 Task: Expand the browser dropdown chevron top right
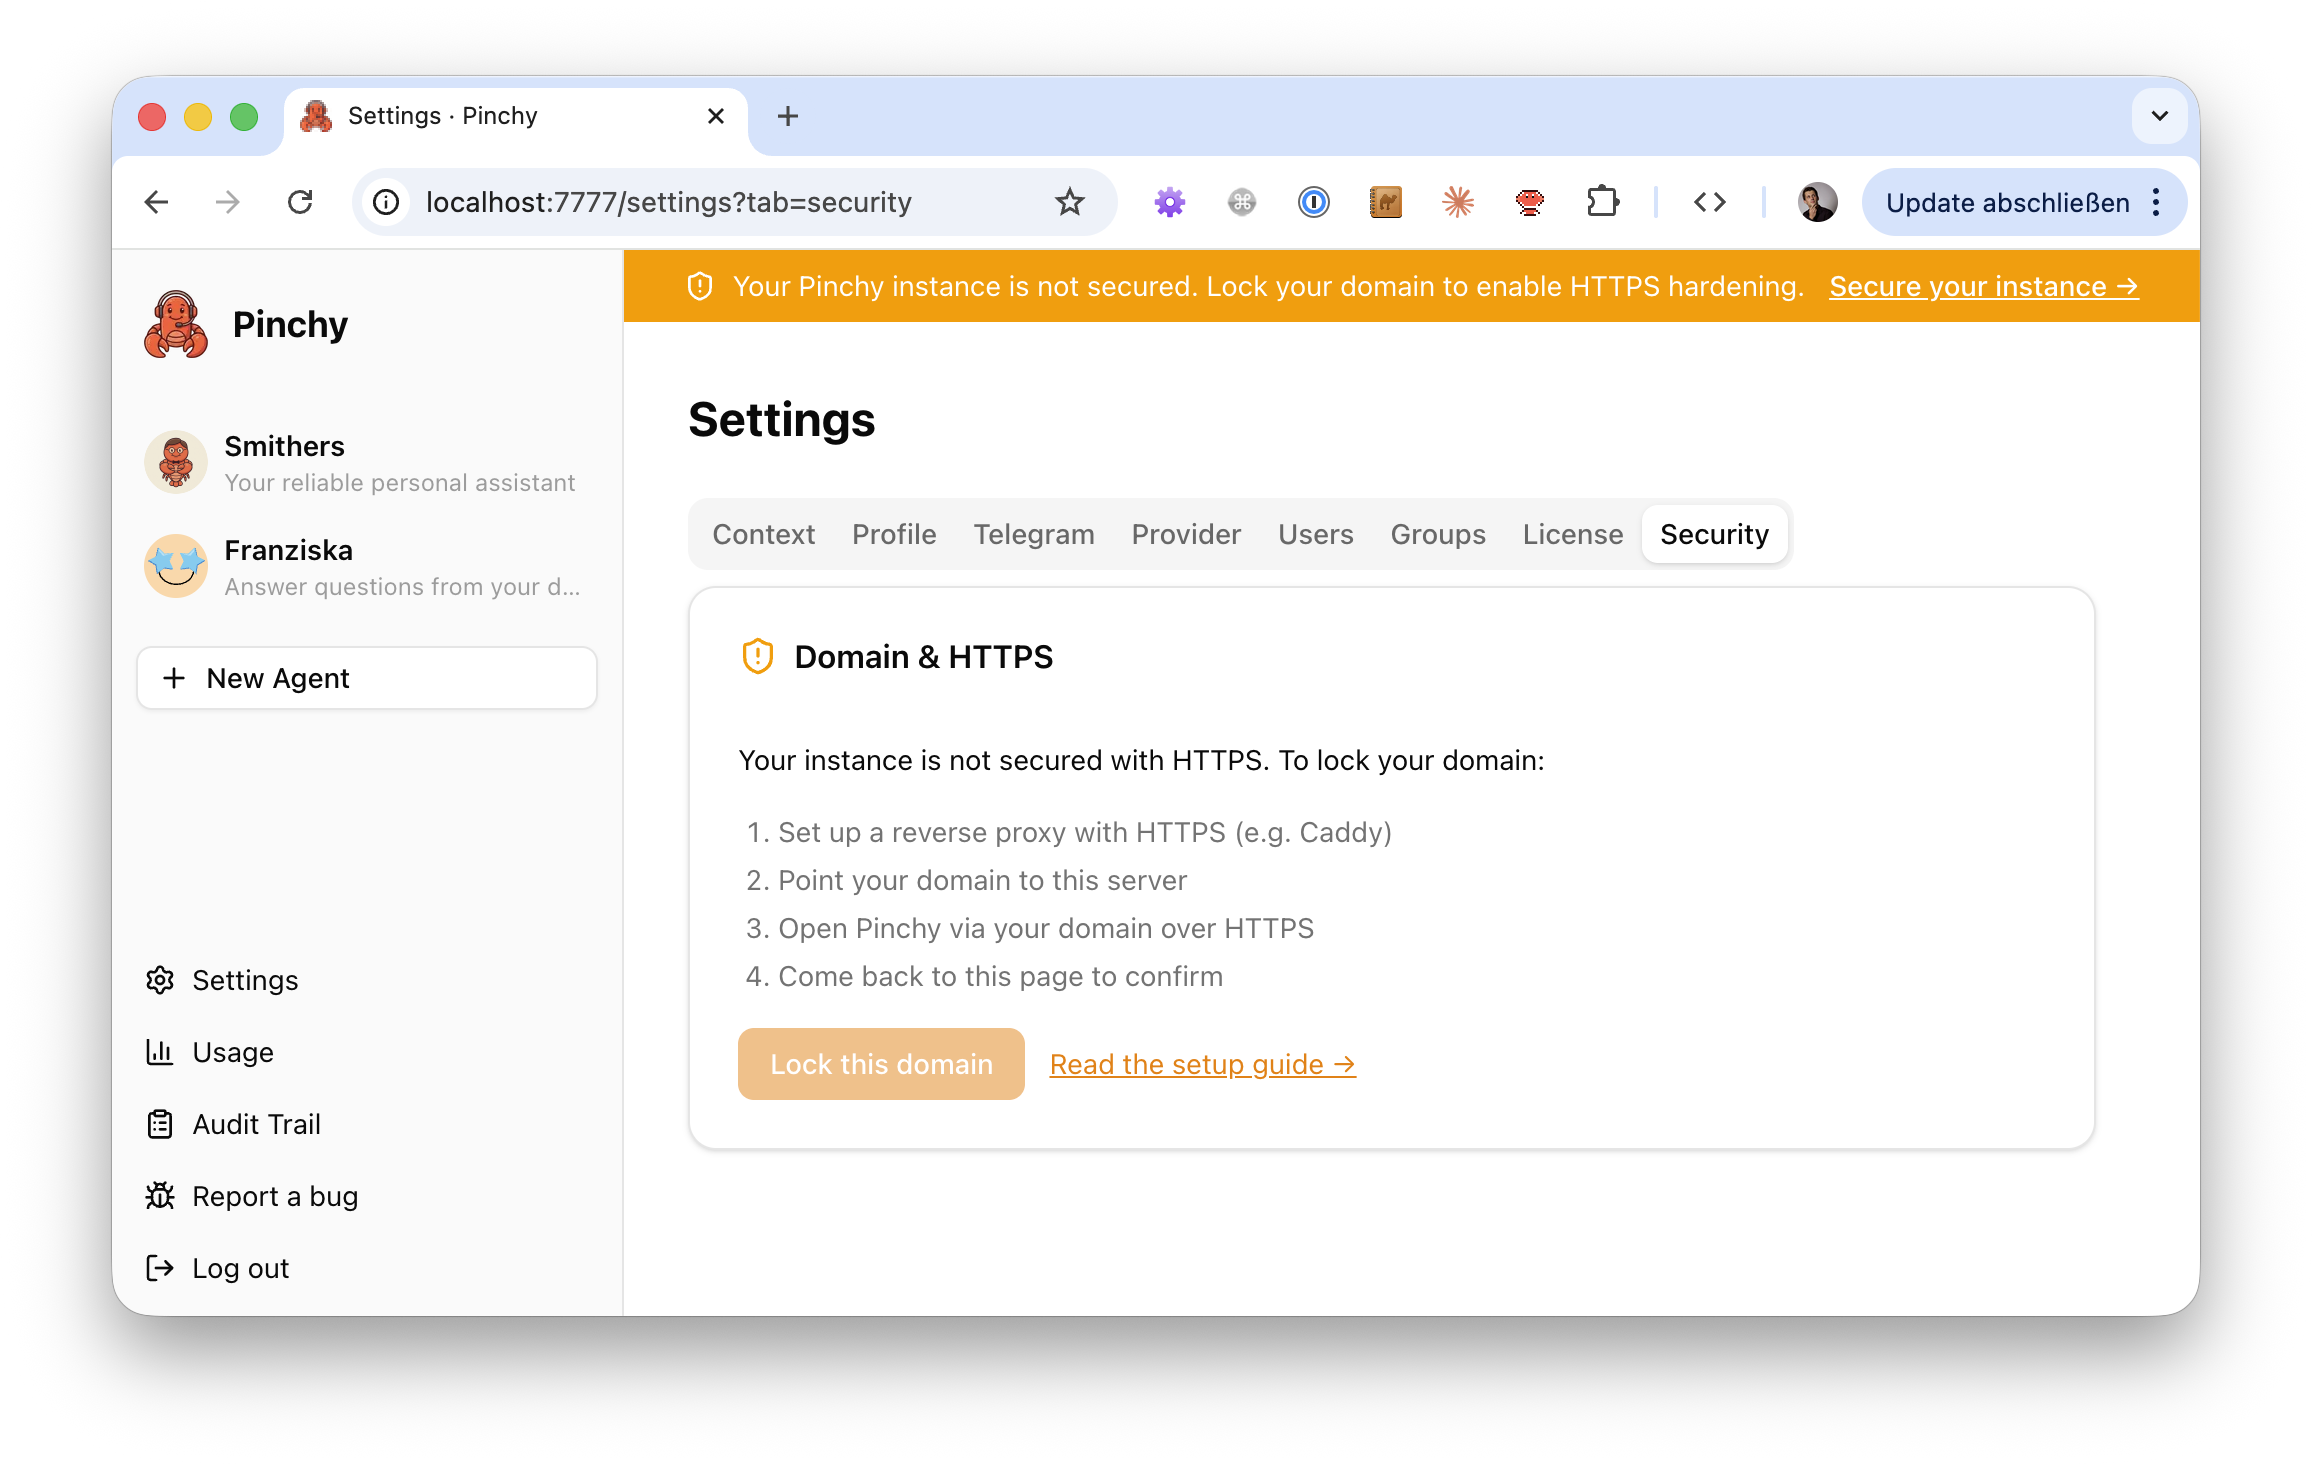2159,116
